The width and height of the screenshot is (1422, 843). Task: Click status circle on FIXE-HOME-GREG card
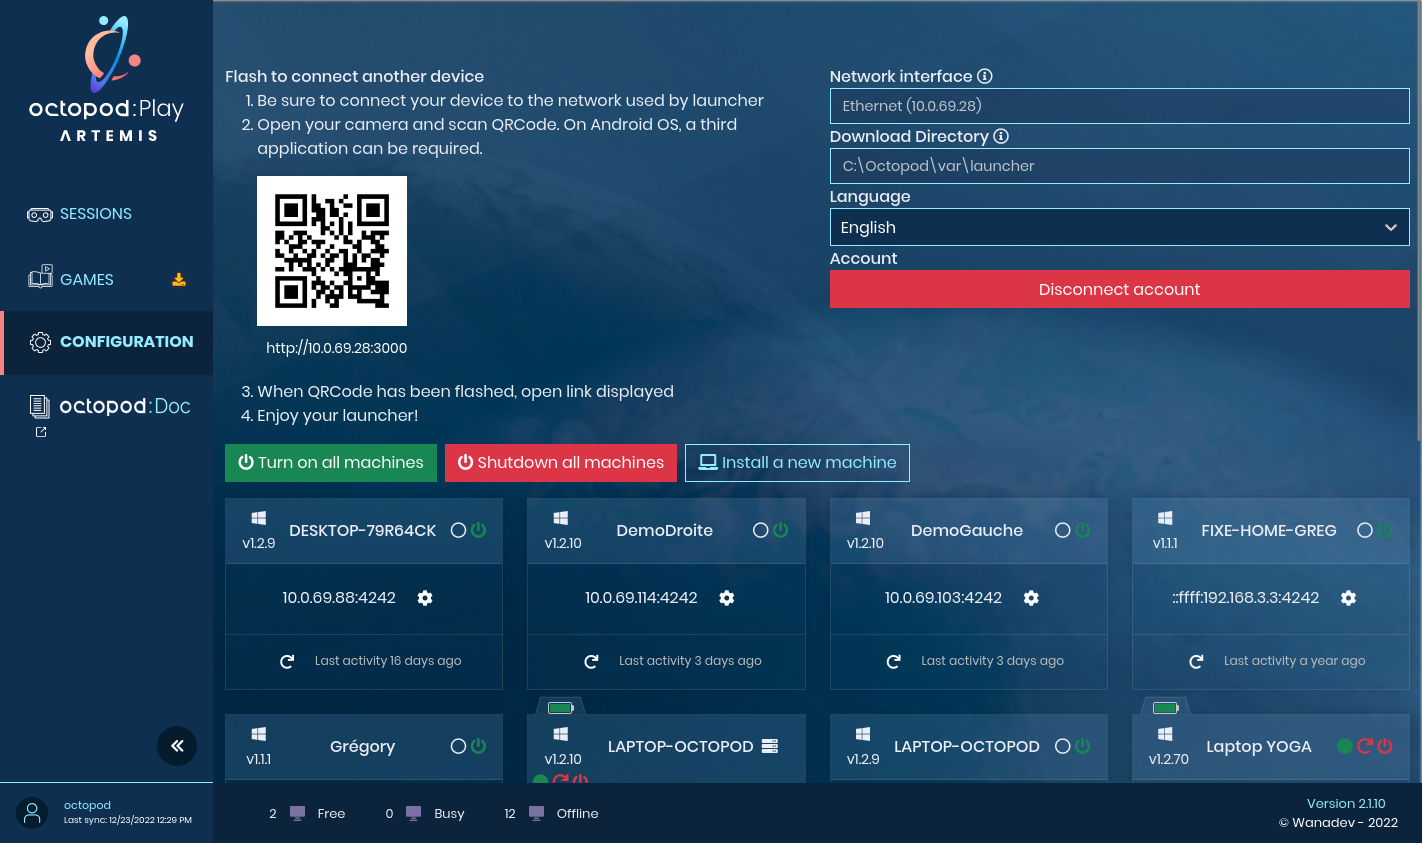[1365, 530]
